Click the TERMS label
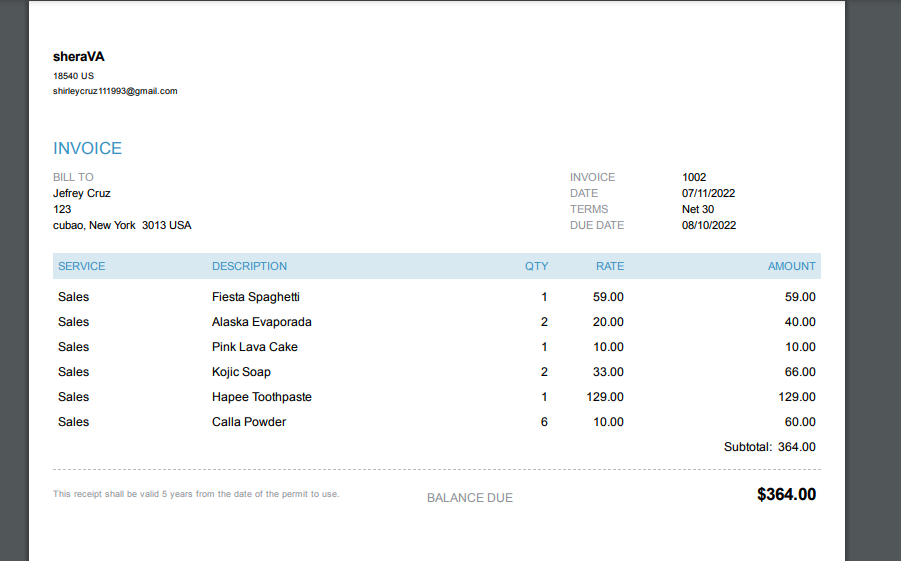 pos(589,209)
